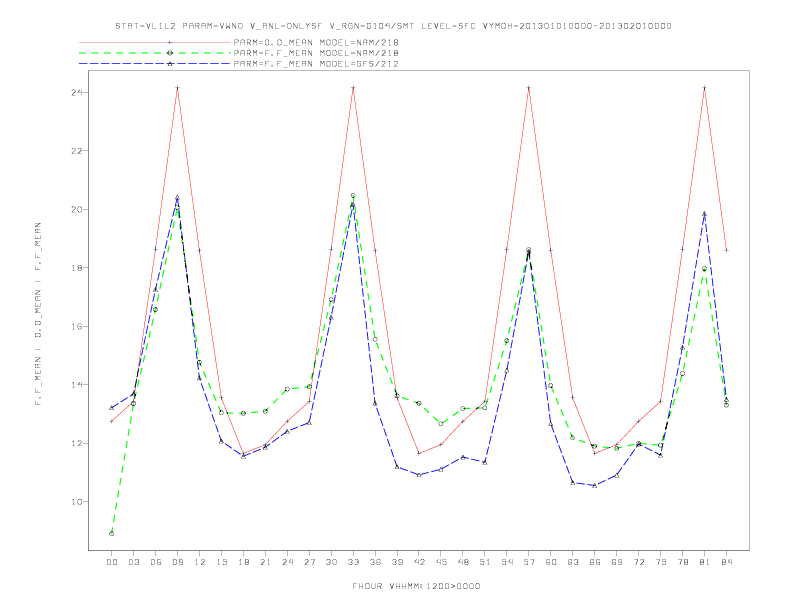Click y-axis tick value 12
The image size is (792, 612).
pos(77,443)
